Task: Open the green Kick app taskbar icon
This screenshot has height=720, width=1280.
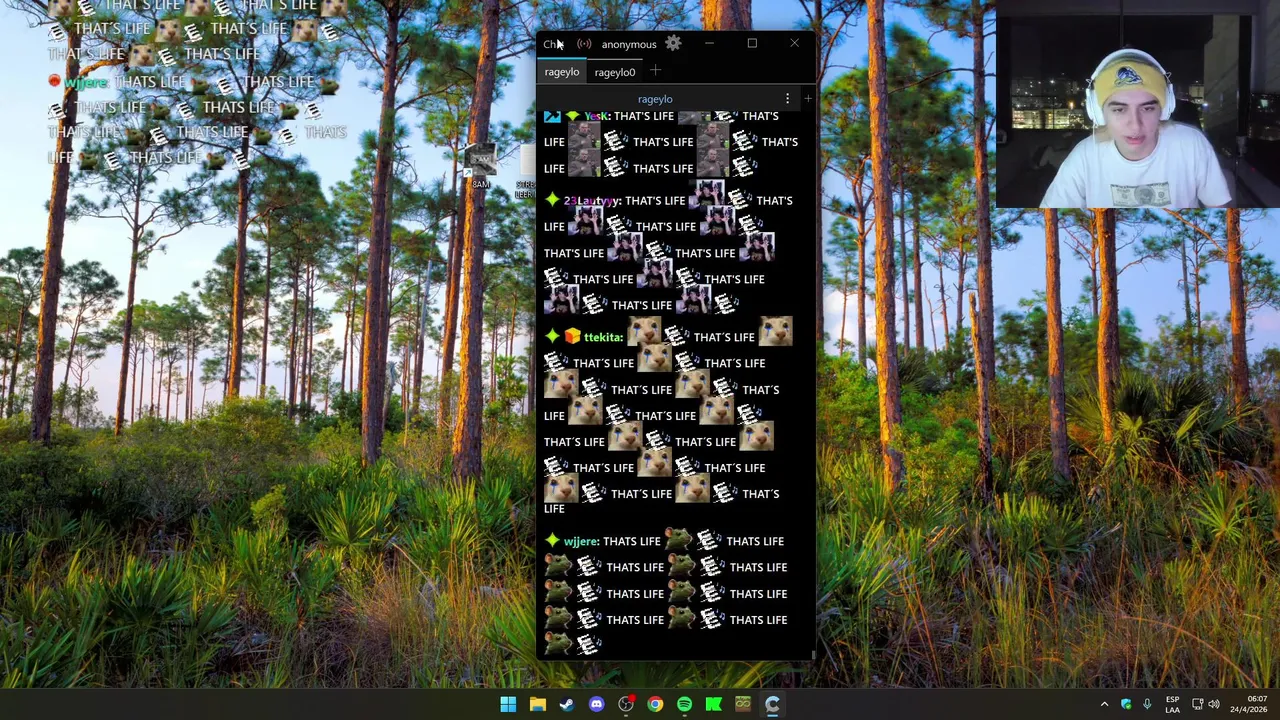Action: coord(714,704)
